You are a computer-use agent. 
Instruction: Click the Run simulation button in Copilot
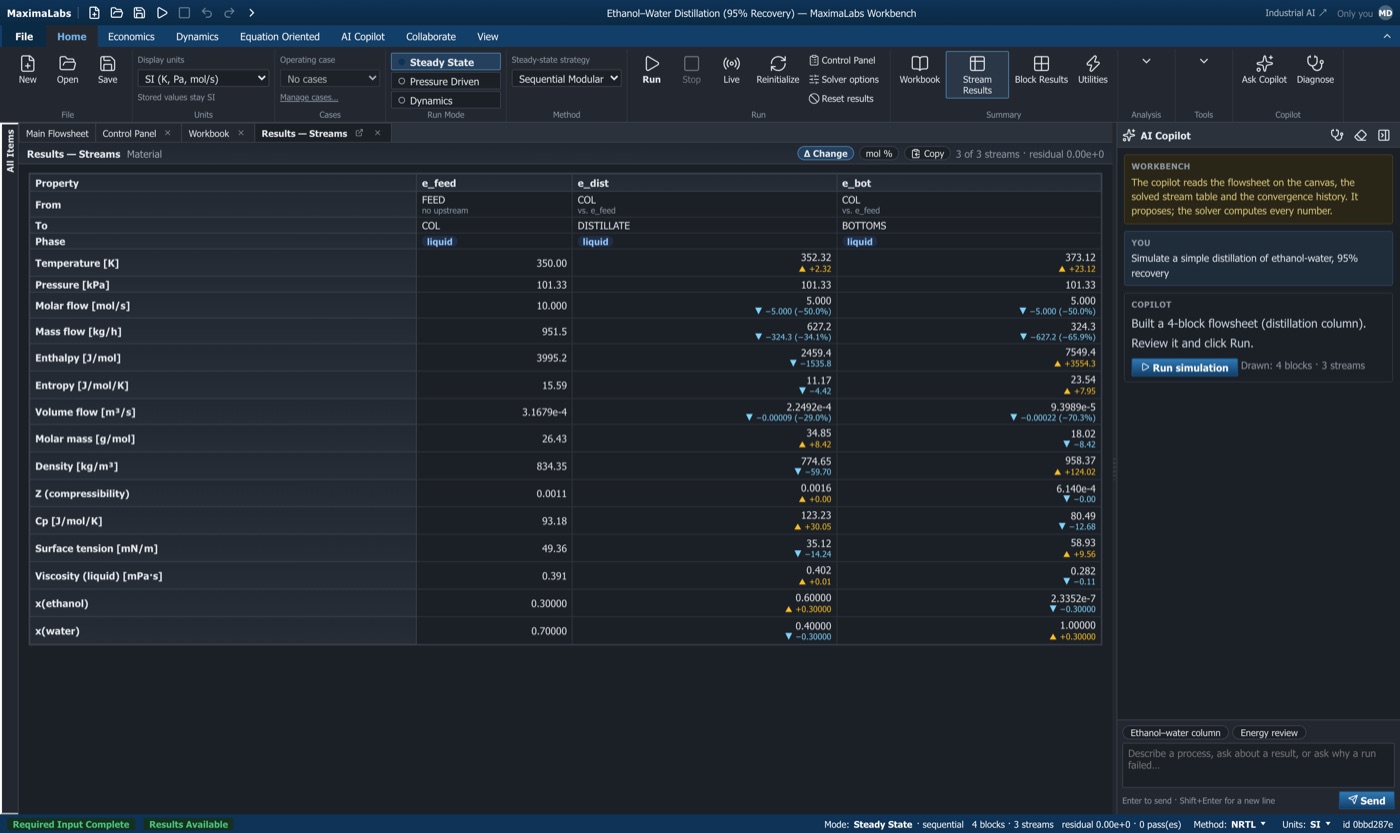pos(1184,367)
